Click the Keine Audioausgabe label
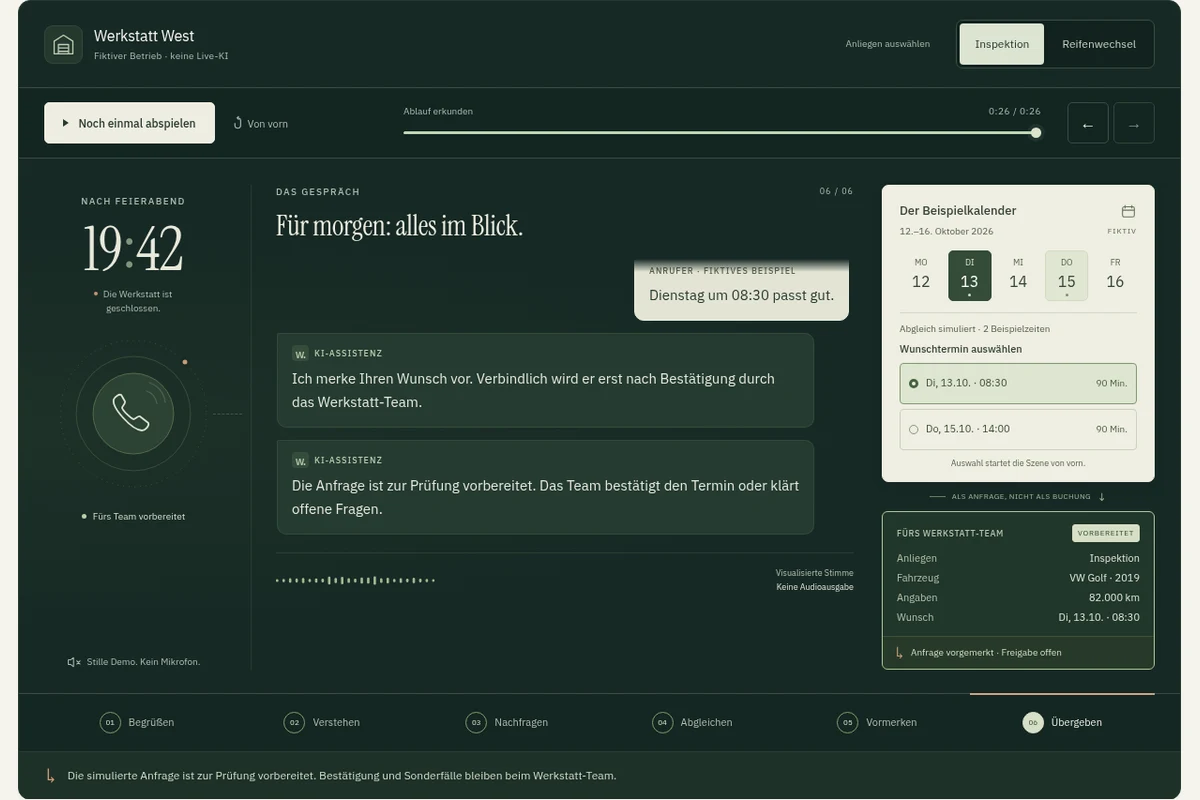The image size is (1200, 800). (x=815, y=587)
